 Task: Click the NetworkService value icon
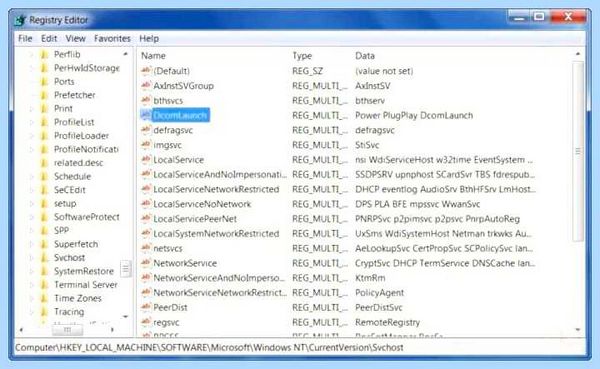pos(145,263)
